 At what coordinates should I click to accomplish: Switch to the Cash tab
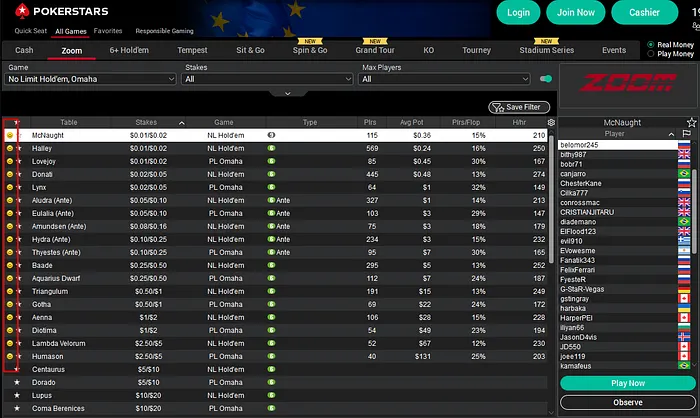pos(24,50)
